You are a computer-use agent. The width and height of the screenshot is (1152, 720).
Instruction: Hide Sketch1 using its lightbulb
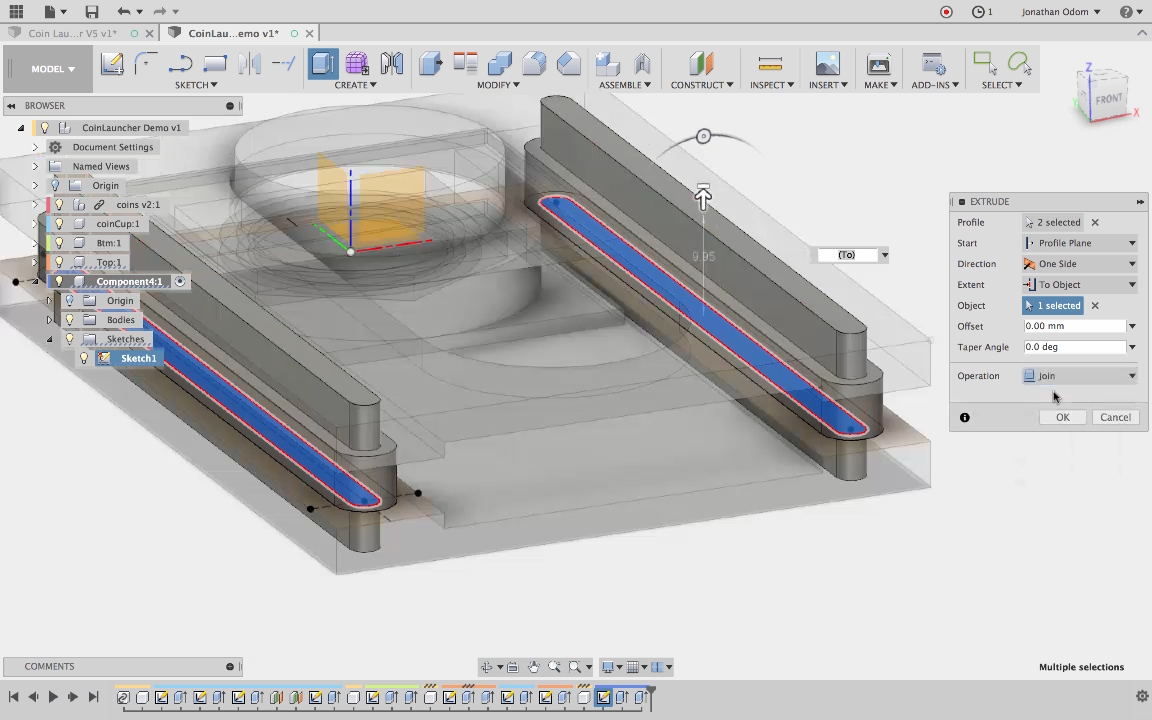85,358
